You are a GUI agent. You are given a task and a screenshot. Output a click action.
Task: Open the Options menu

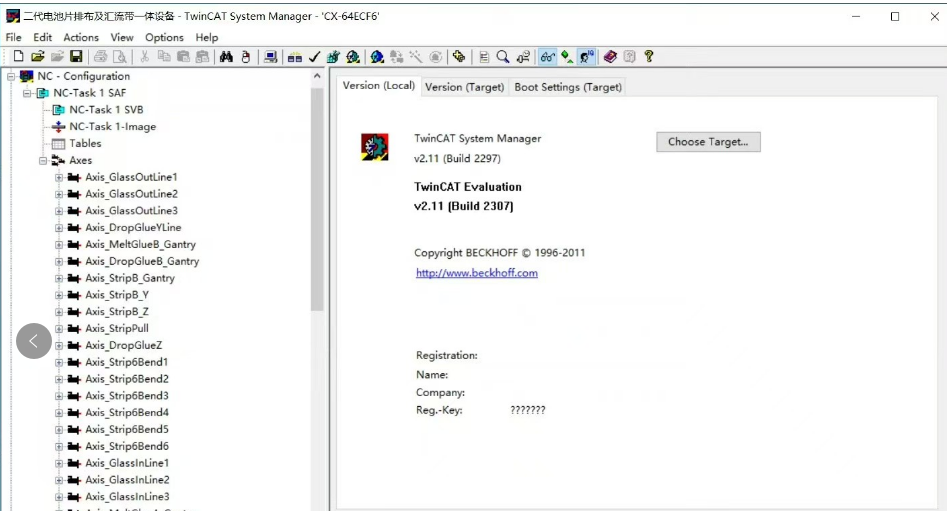tap(164, 37)
